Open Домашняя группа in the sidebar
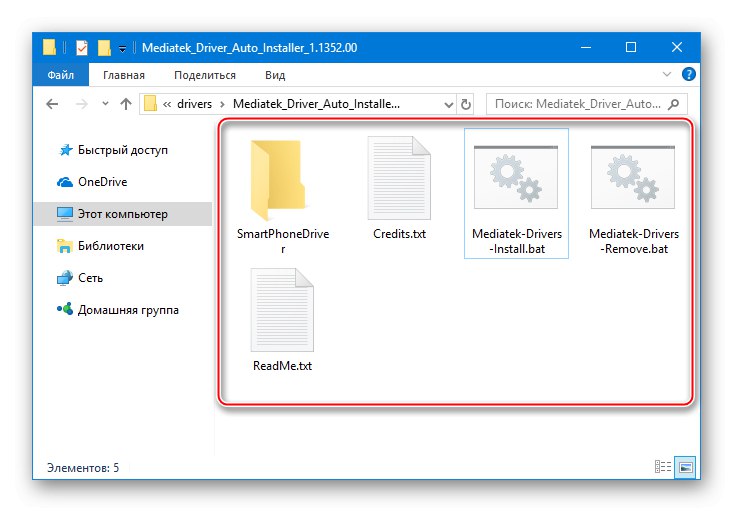Viewport: 733px width, 512px height. coord(118,310)
